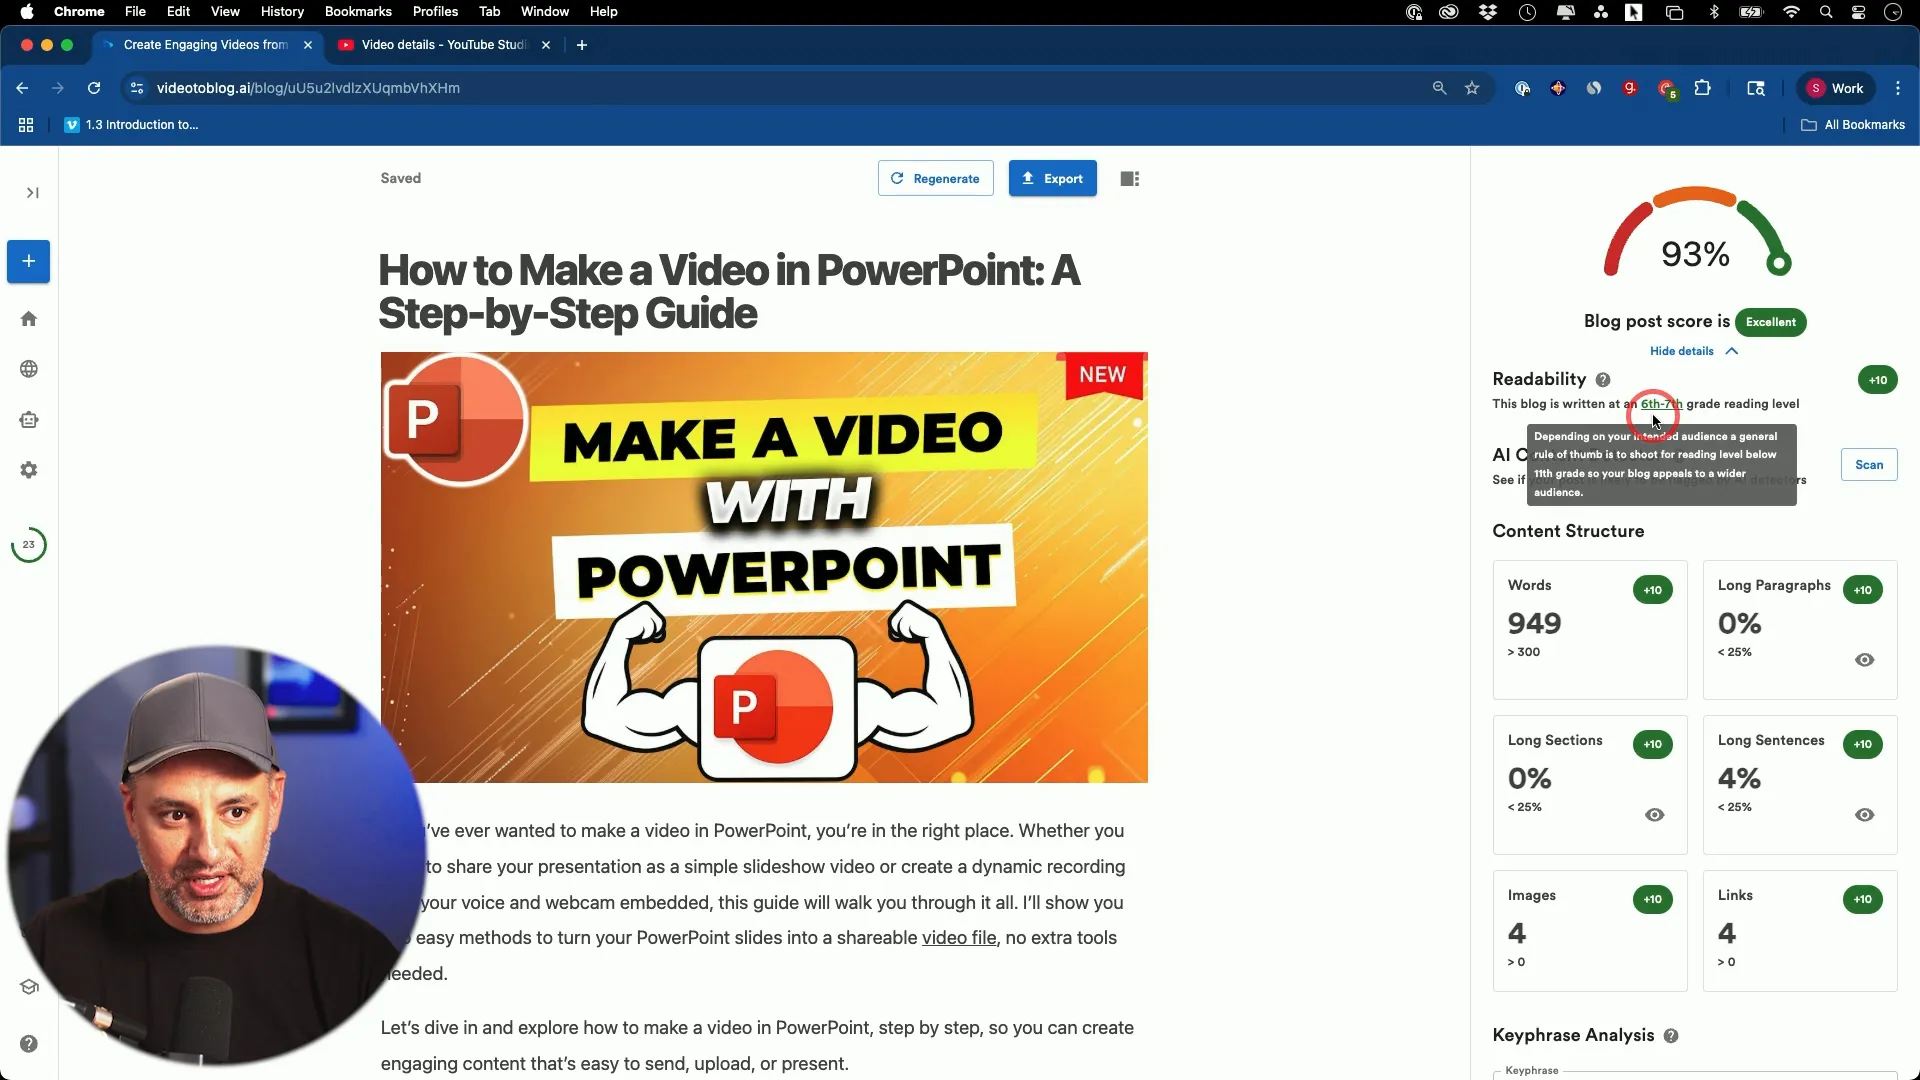Click the video file link in the paragraph
Viewport: 1920px width, 1080px height.
959,938
